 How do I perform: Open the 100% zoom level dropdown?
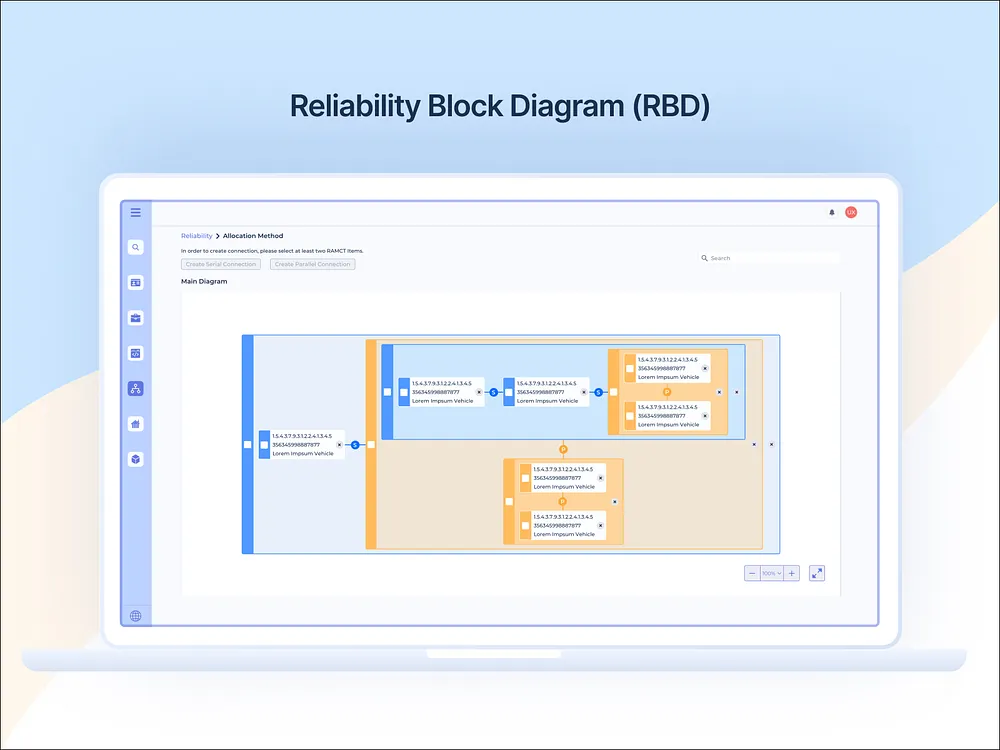point(770,573)
